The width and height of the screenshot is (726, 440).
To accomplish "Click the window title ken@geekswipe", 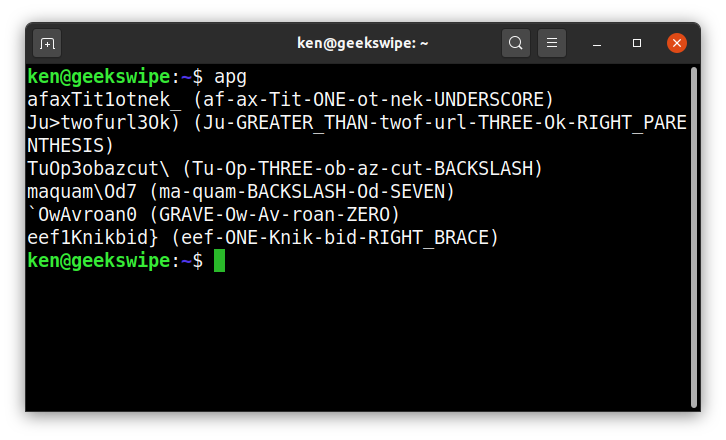I will pyautogui.click(x=363, y=43).
